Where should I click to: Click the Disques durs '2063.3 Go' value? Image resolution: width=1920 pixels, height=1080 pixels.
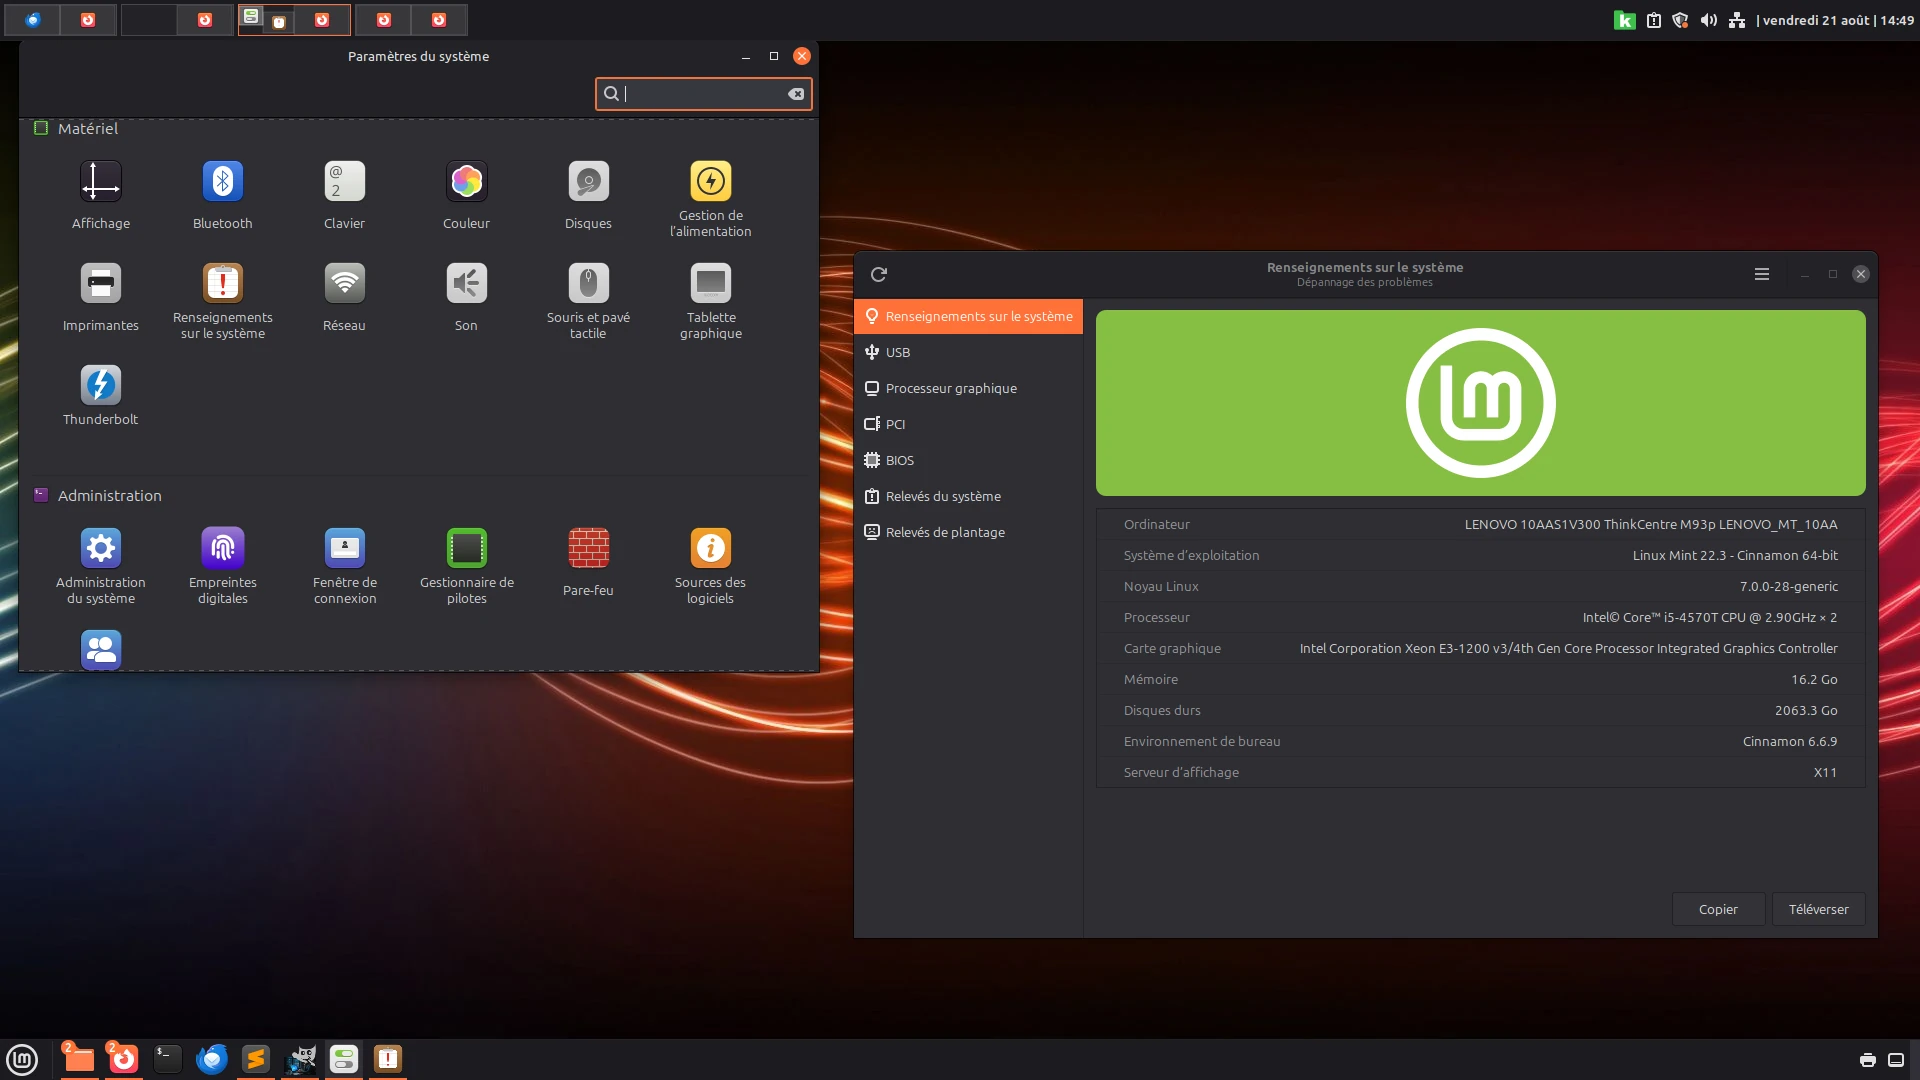click(1806, 710)
